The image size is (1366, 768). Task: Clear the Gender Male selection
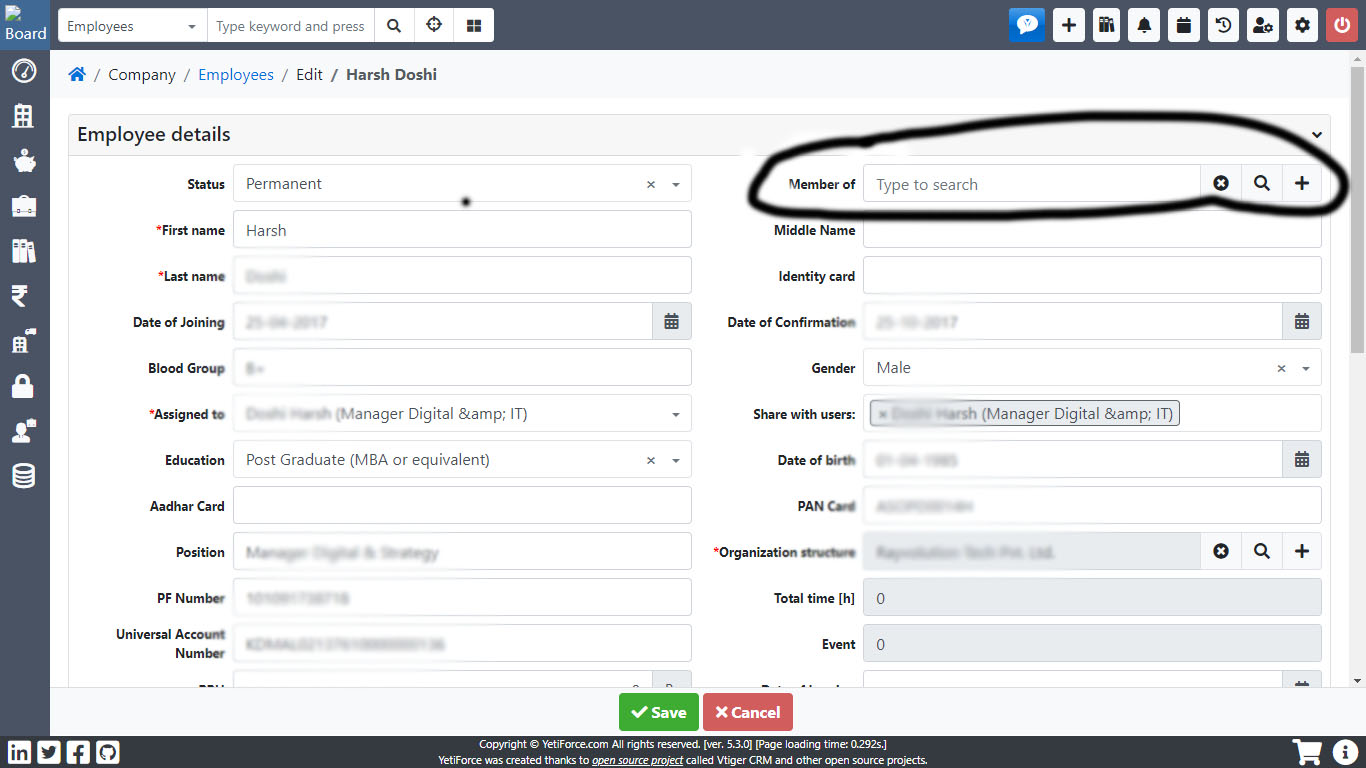coord(1281,369)
